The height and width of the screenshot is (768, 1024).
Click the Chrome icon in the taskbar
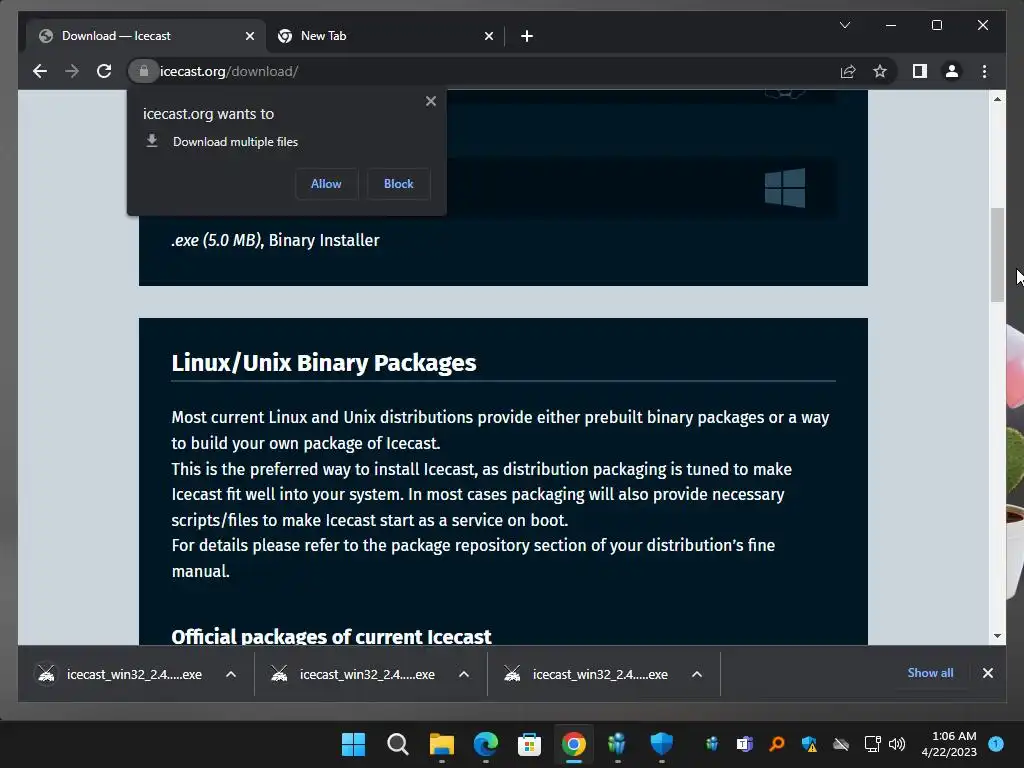[x=573, y=744]
